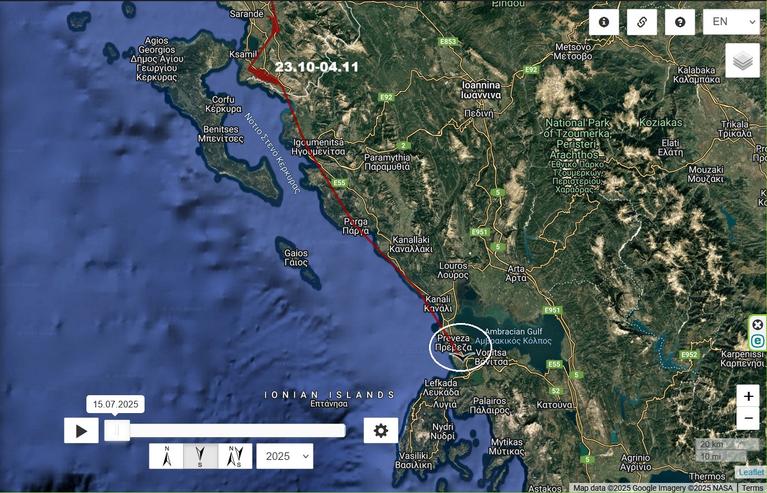Click the Kalabaka map label
Viewport: 767px width, 493px height.
697,74
